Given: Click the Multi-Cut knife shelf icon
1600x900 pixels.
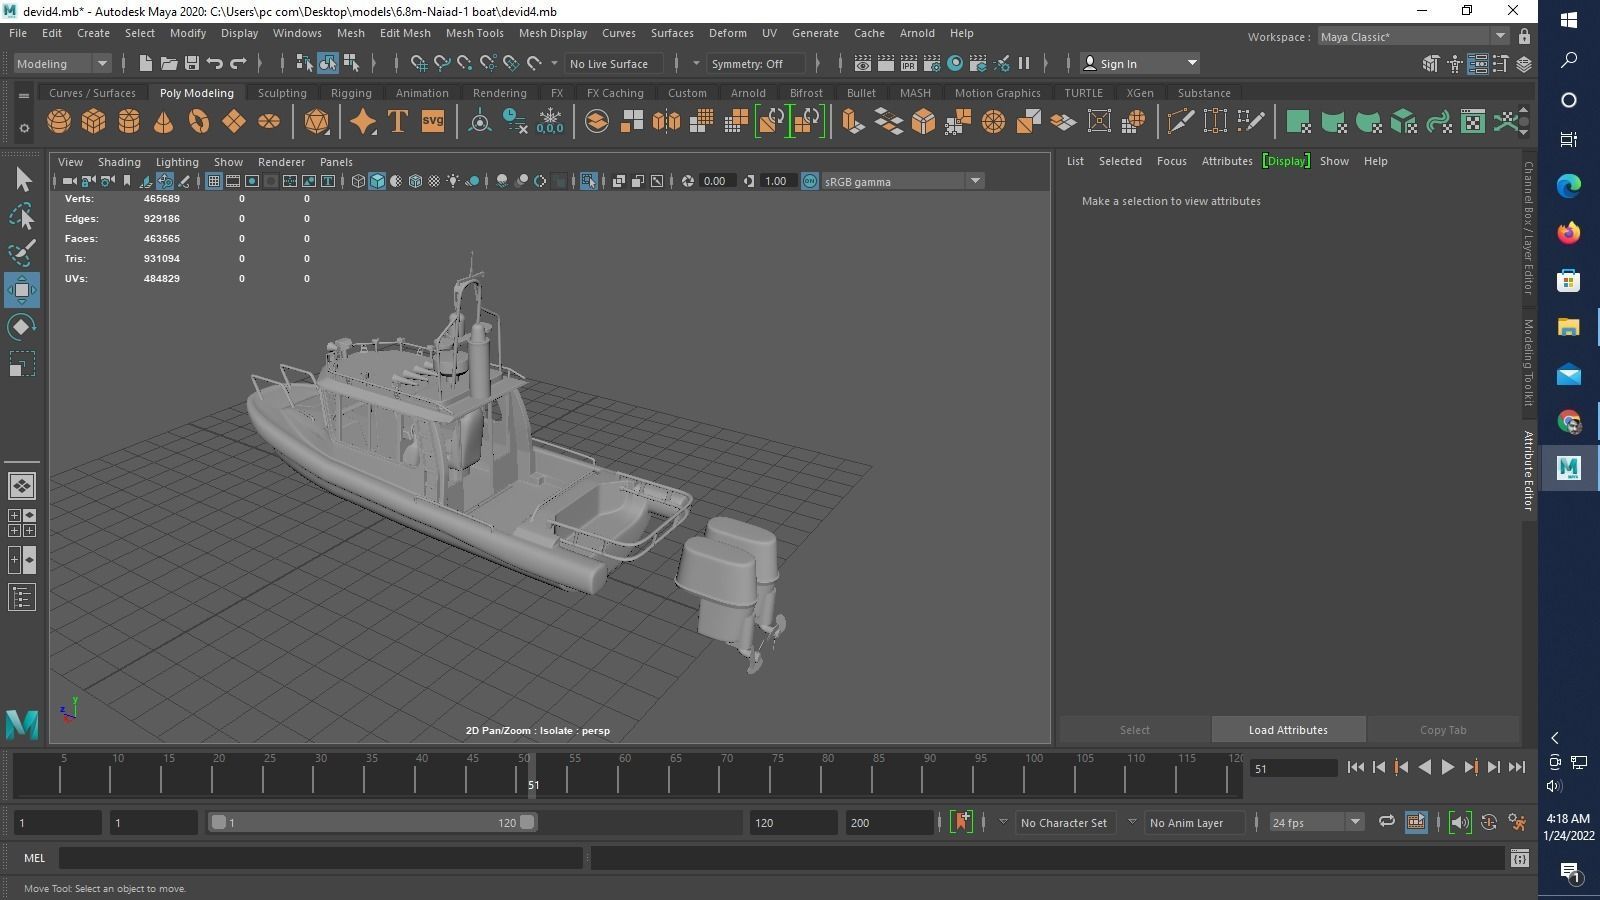Looking at the screenshot, I should coord(1180,122).
